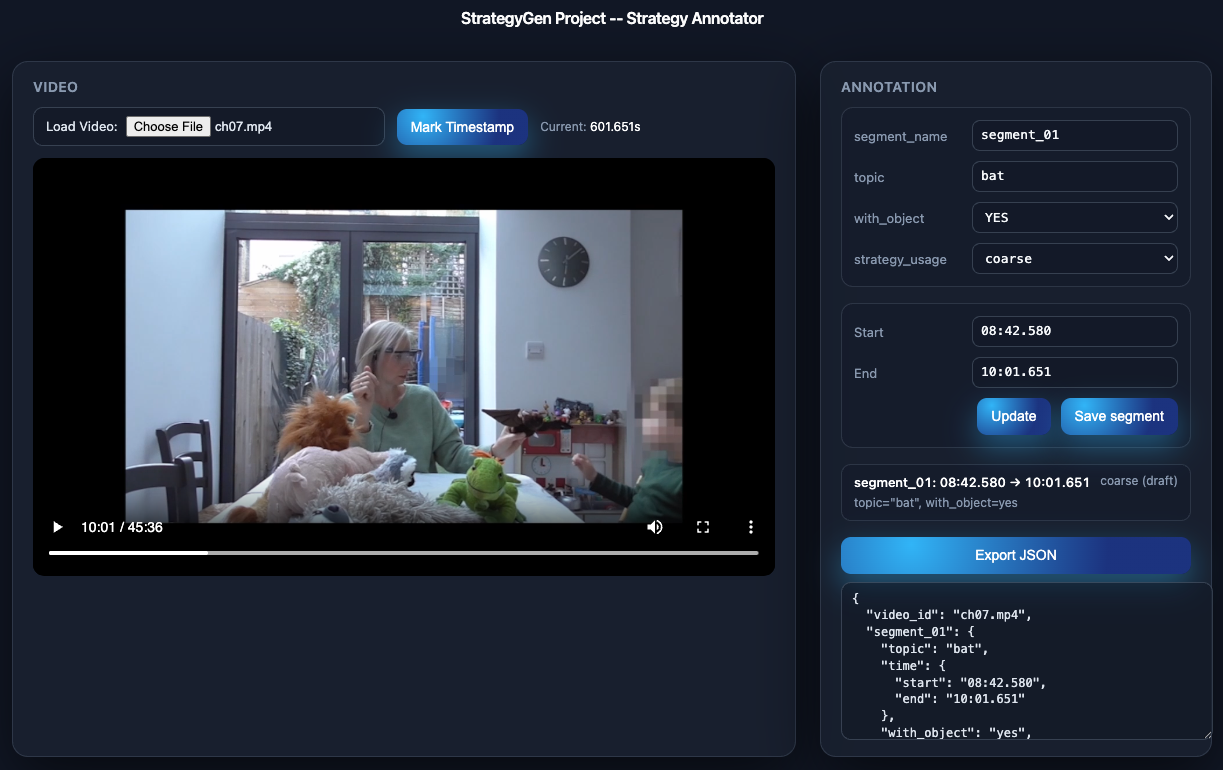Expand the strategy_usage dropdown
This screenshot has width=1223, height=770.
[x=1074, y=259]
